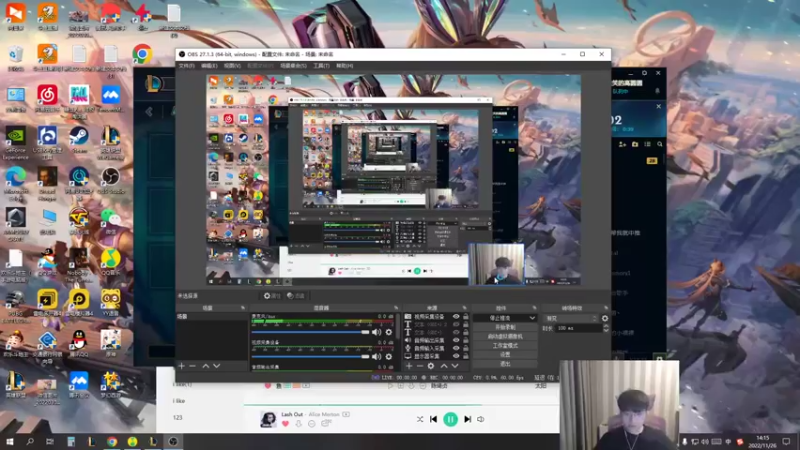Mute the second mixer track speaker icon
The image size is (800, 450).
tap(377, 357)
